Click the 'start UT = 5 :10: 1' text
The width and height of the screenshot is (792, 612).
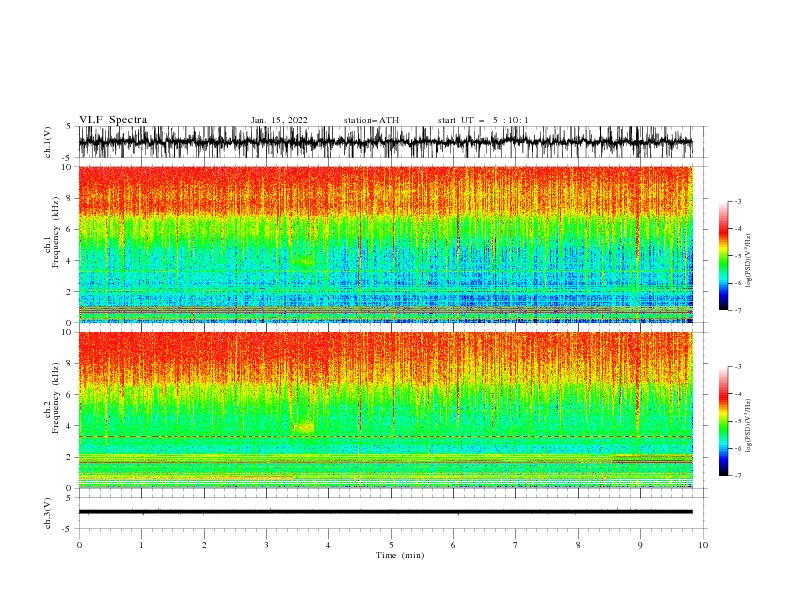coord(483,120)
